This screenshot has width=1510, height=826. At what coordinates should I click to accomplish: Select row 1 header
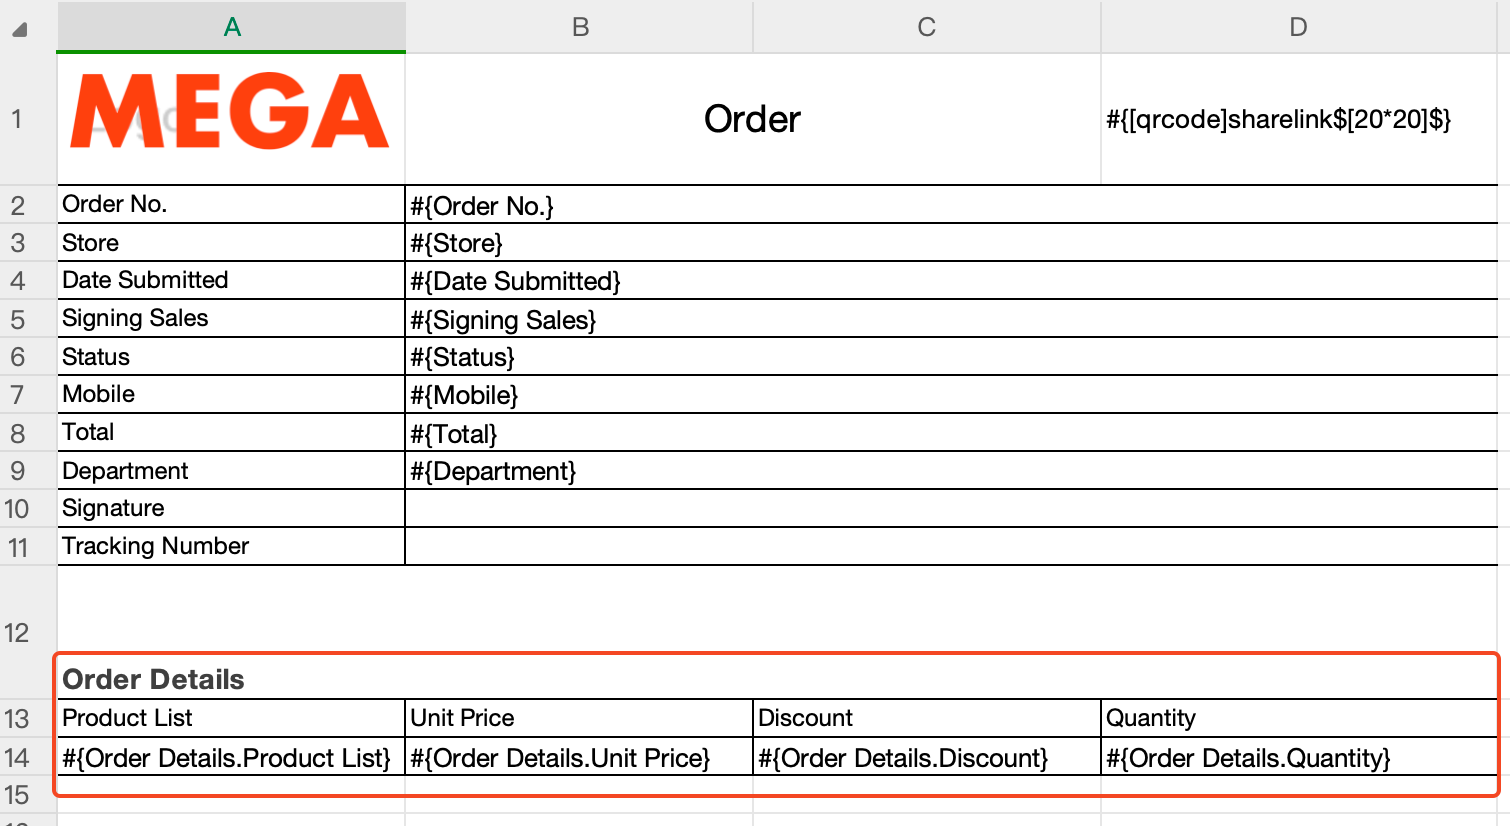click(17, 119)
